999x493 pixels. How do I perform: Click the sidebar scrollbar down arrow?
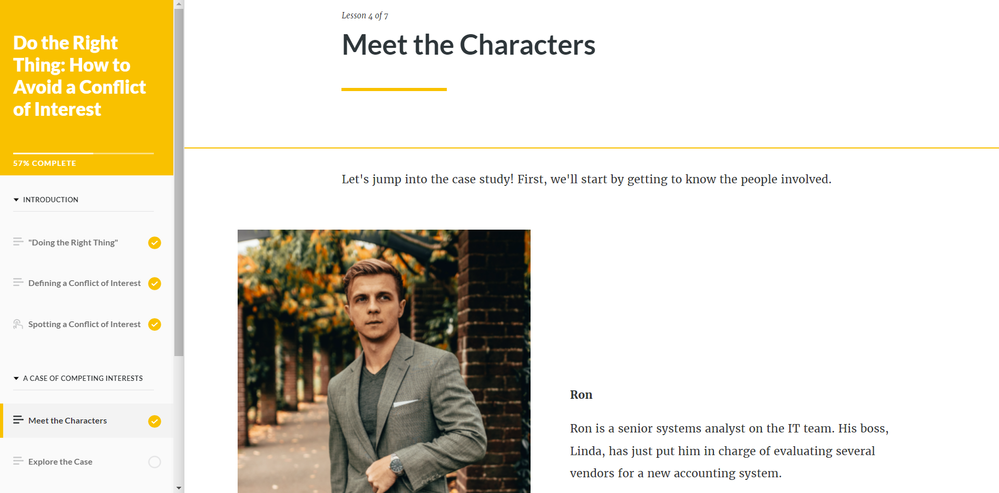(x=179, y=488)
